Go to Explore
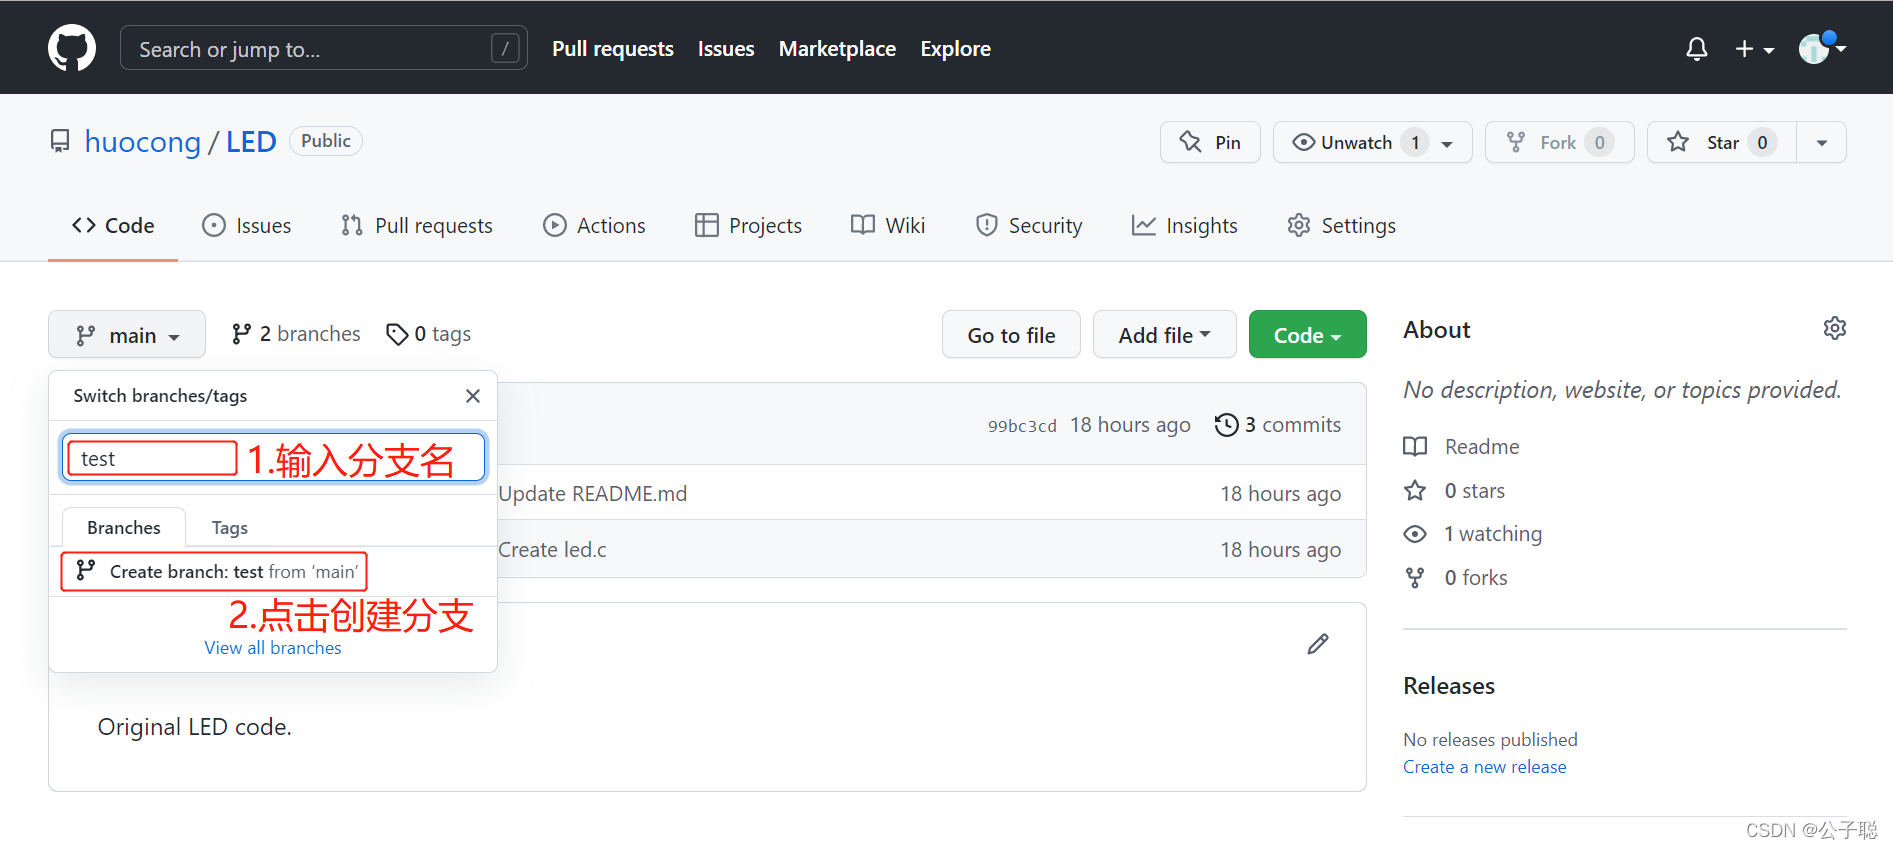Screen dimensions: 1893x849 955,48
